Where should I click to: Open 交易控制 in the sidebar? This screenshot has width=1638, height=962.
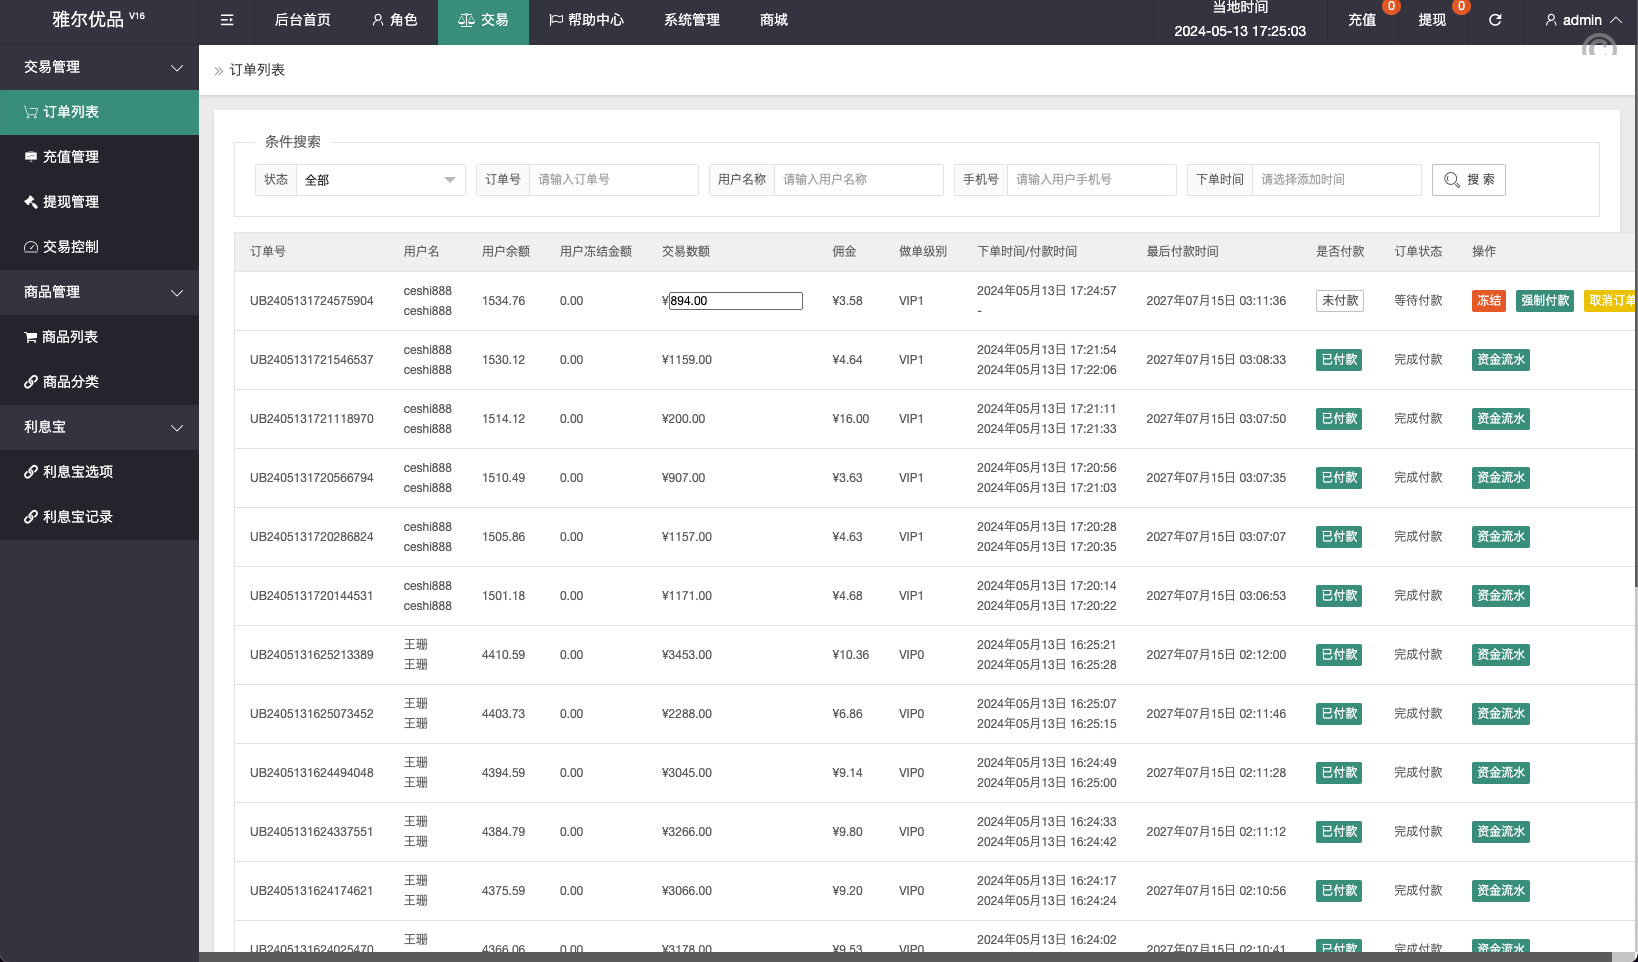click(70, 247)
